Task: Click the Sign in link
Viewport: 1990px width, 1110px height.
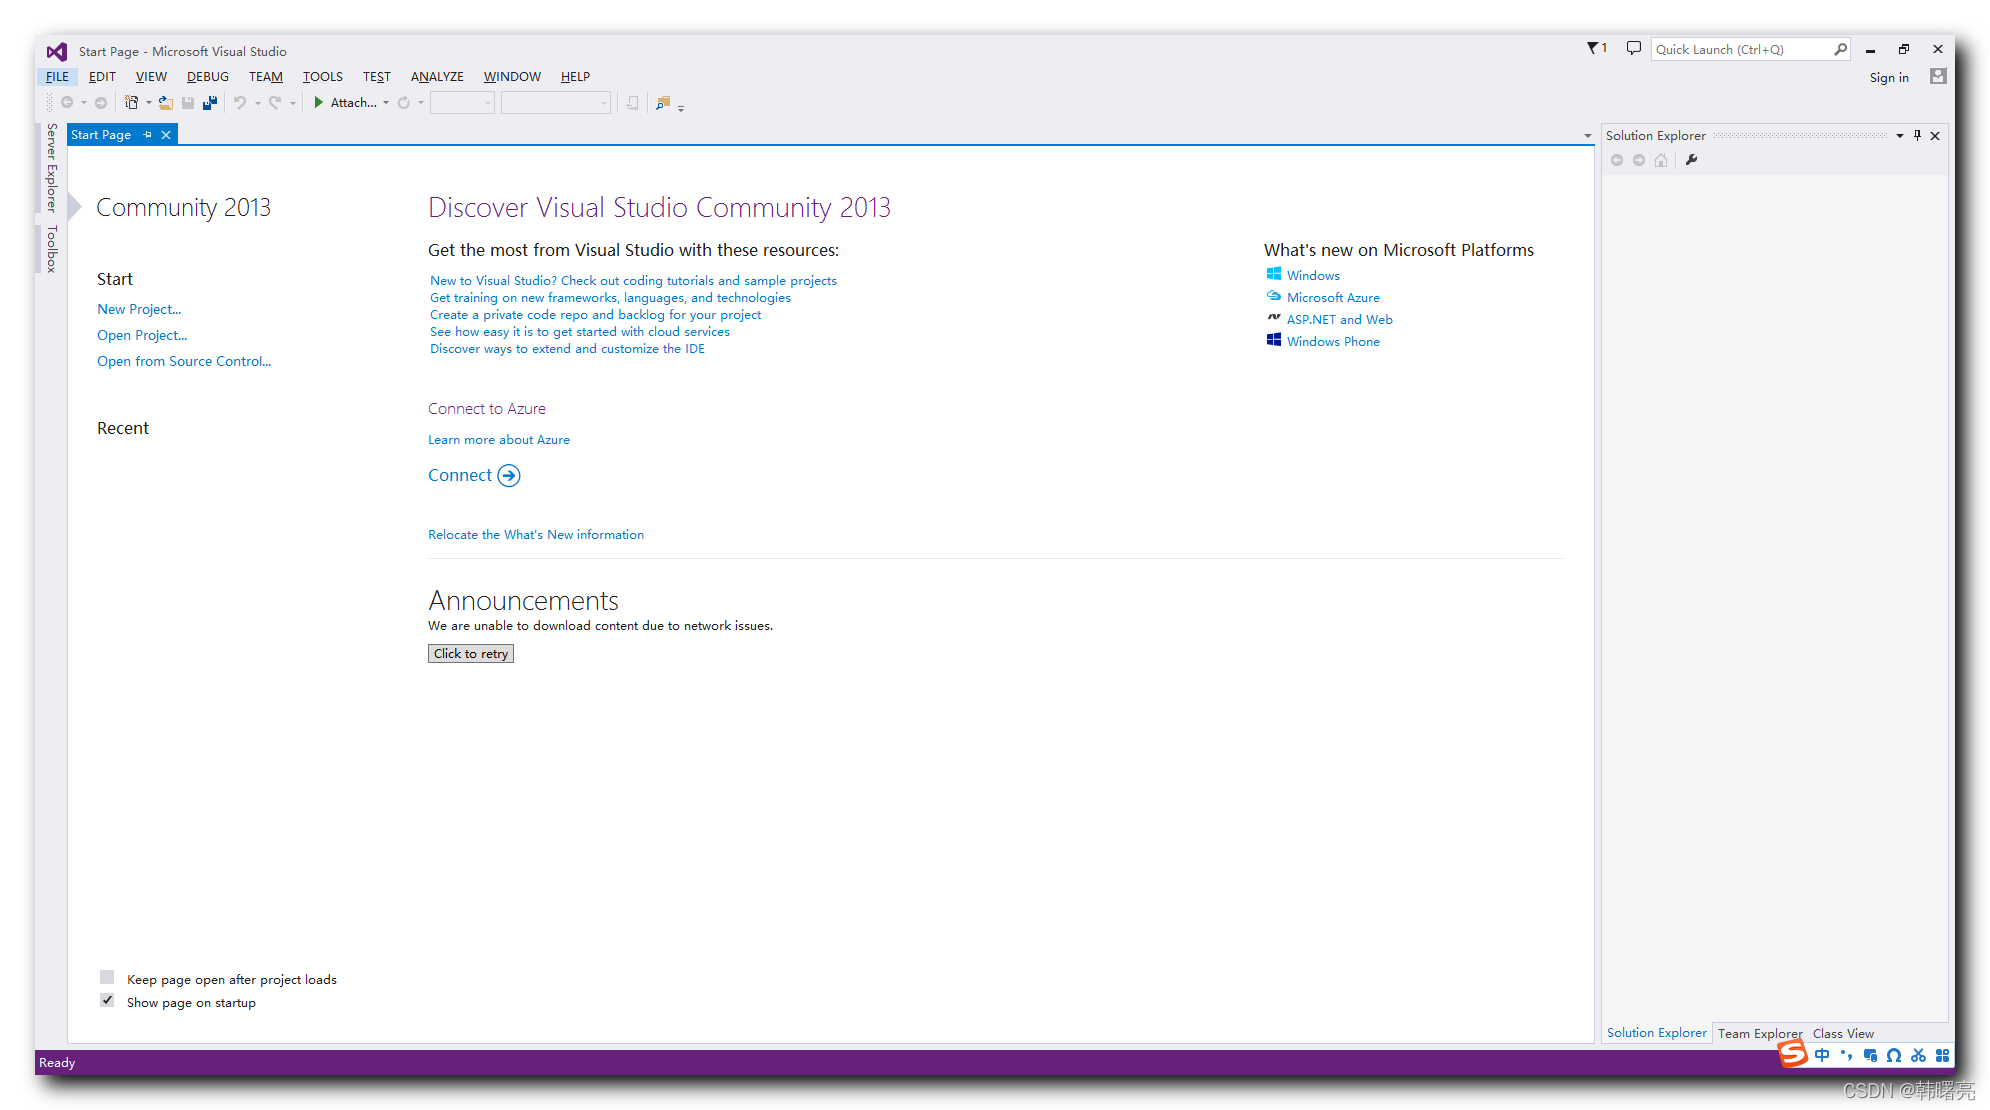Action: [1889, 77]
